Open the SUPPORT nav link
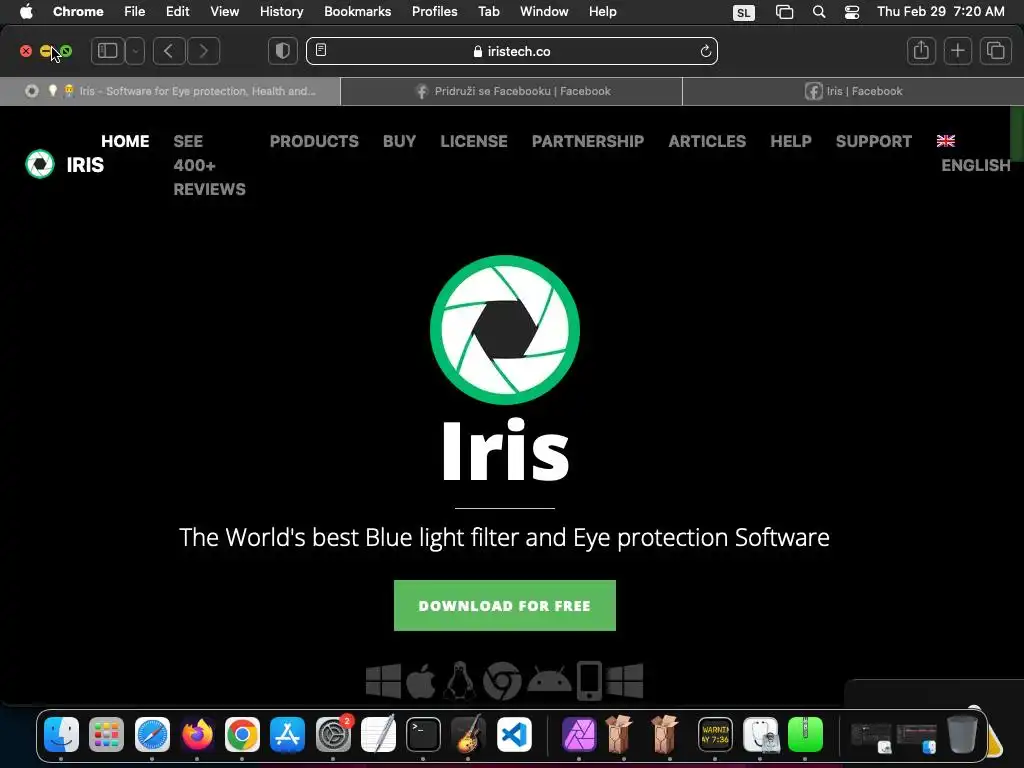The image size is (1024, 768). [x=873, y=141]
